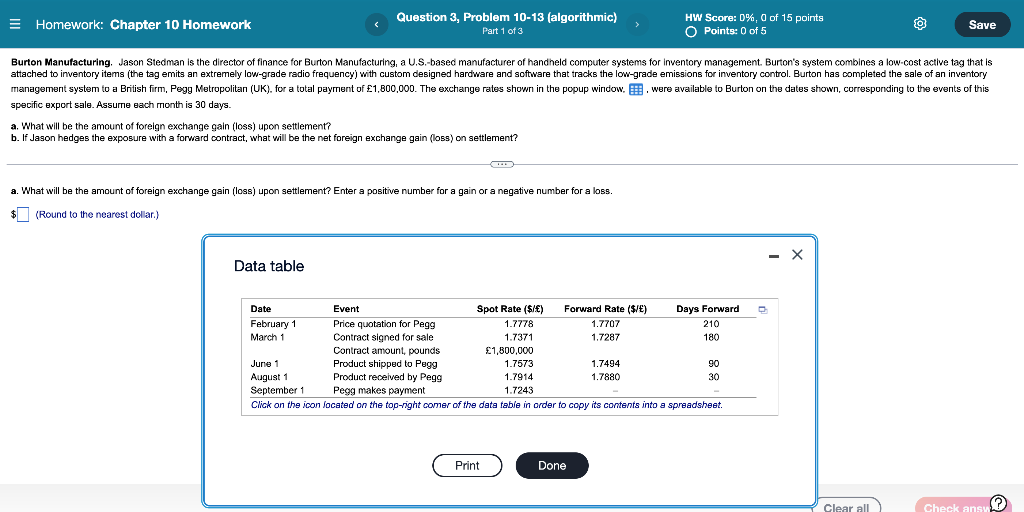Select the forward rate 1.7880 cell
The width and height of the screenshot is (1024, 512).
tap(605, 377)
